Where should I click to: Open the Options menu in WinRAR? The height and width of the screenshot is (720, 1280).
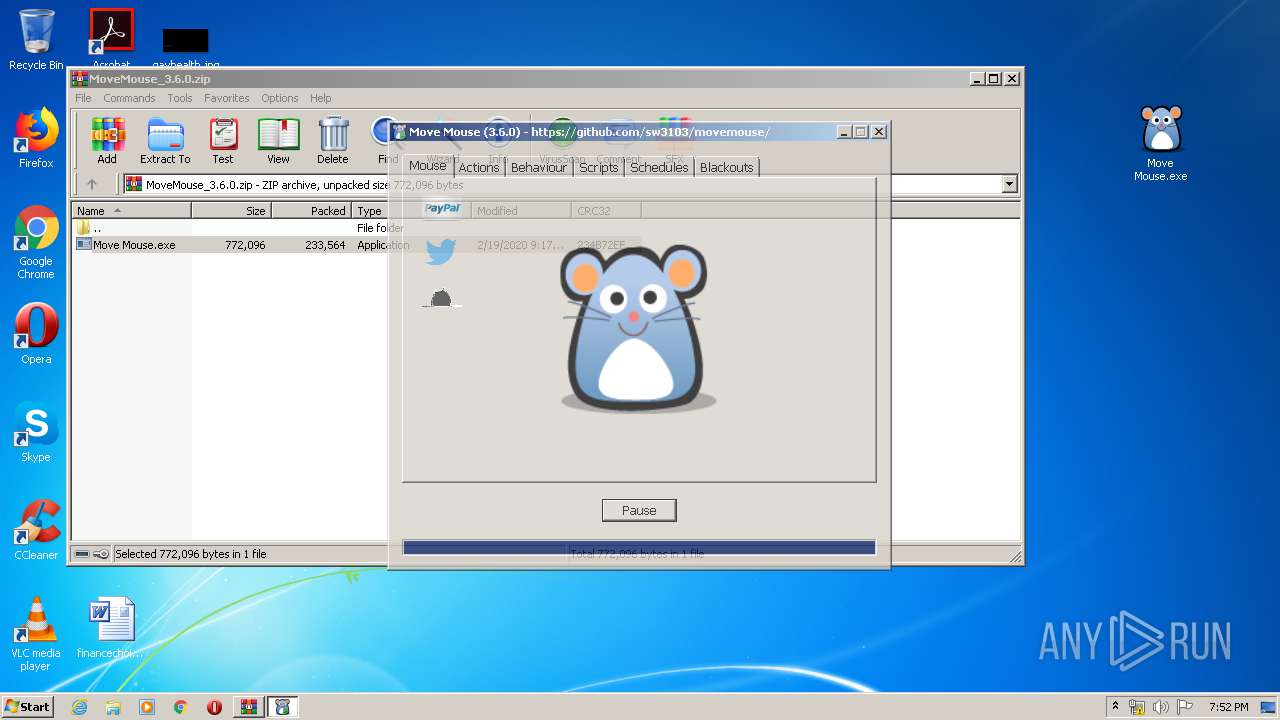(280, 98)
